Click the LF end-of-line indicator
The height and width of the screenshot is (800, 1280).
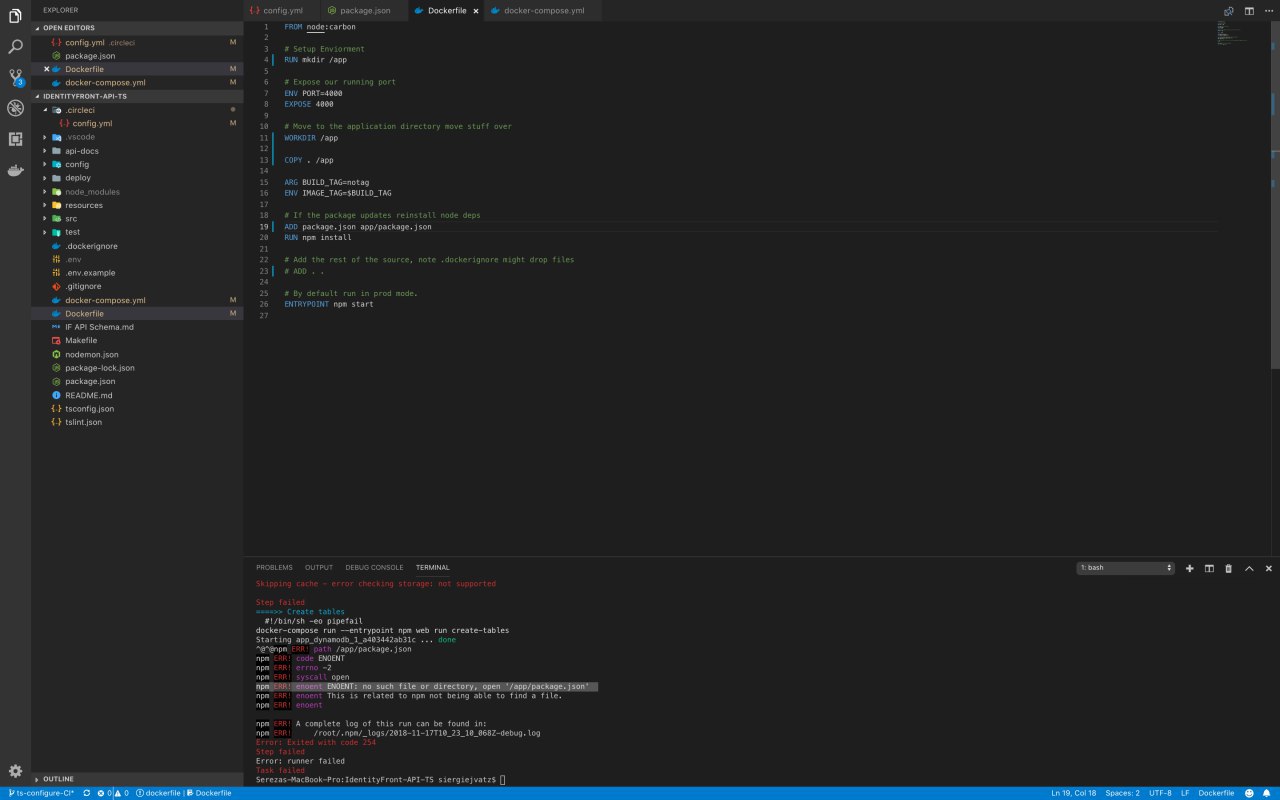click(1185, 793)
